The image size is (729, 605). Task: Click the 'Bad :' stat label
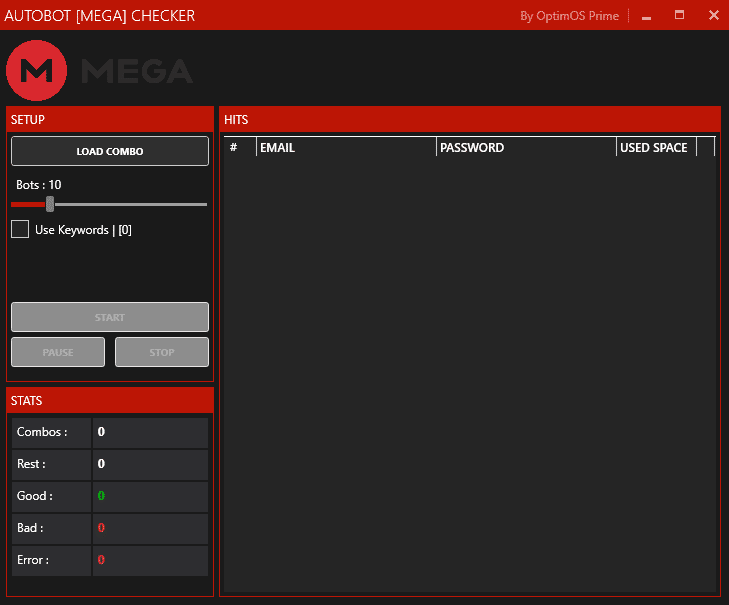coord(30,528)
